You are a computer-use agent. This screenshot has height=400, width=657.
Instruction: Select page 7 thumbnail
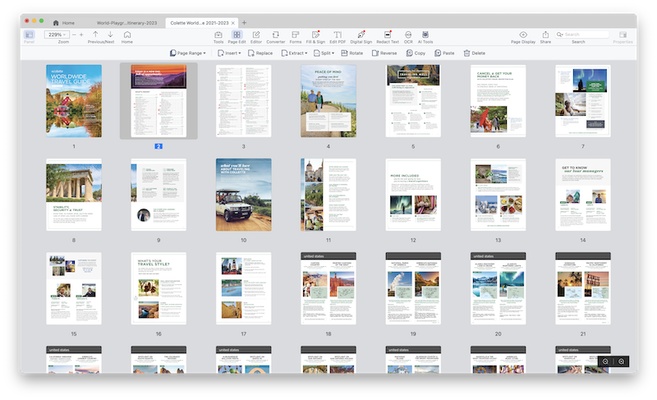coord(583,101)
